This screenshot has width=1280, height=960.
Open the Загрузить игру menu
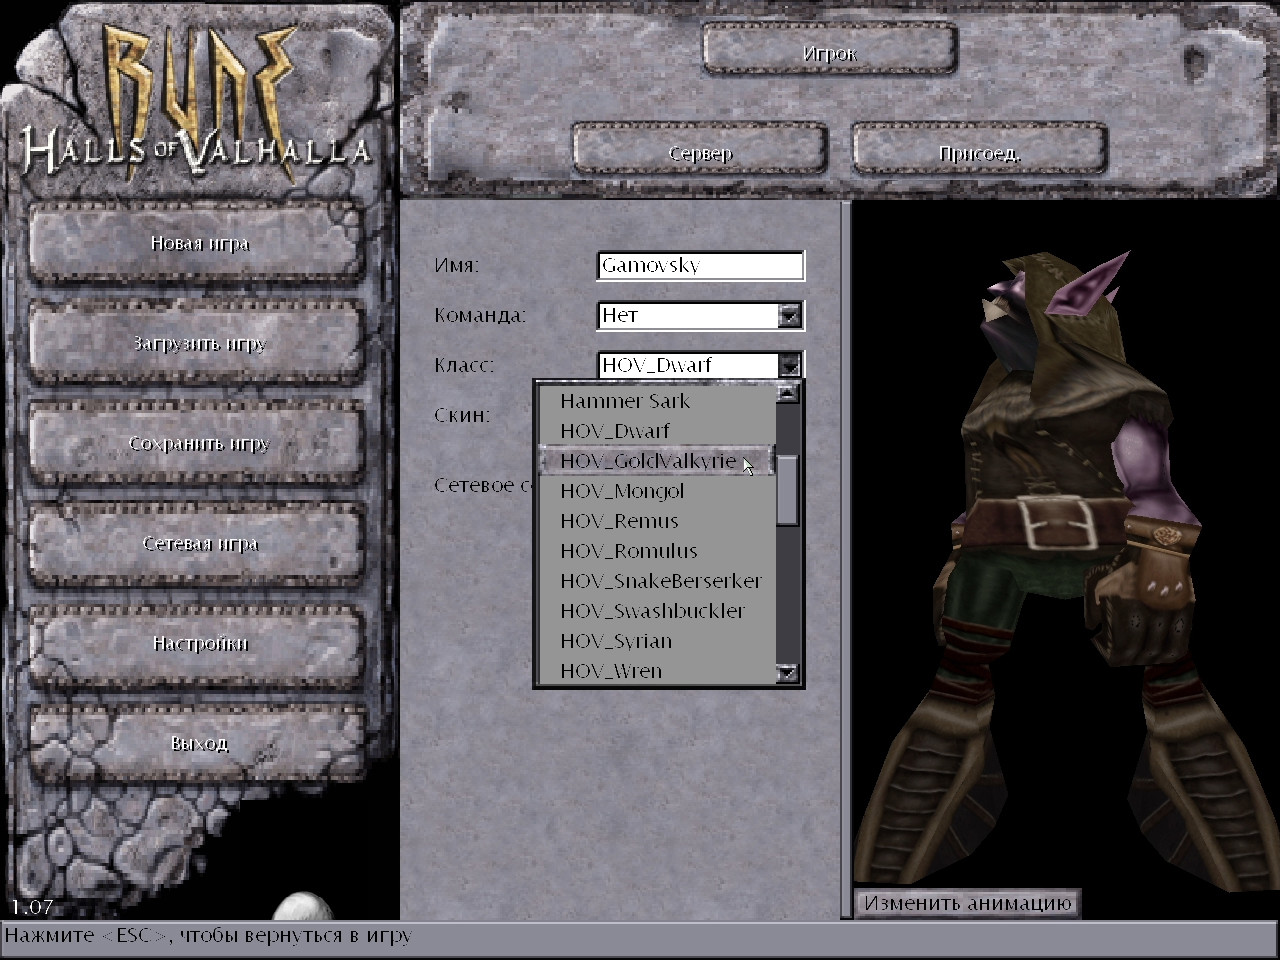coord(199,343)
